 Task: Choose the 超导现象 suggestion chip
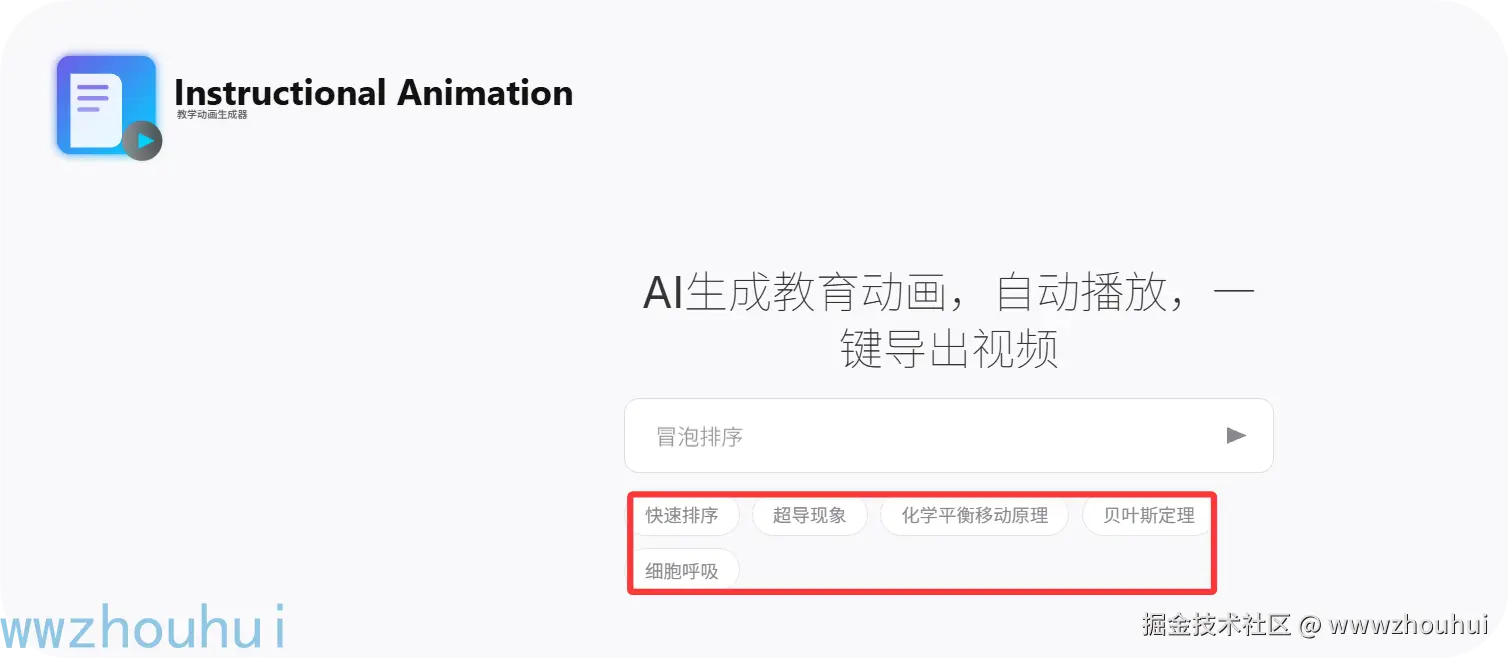[x=809, y=516]
